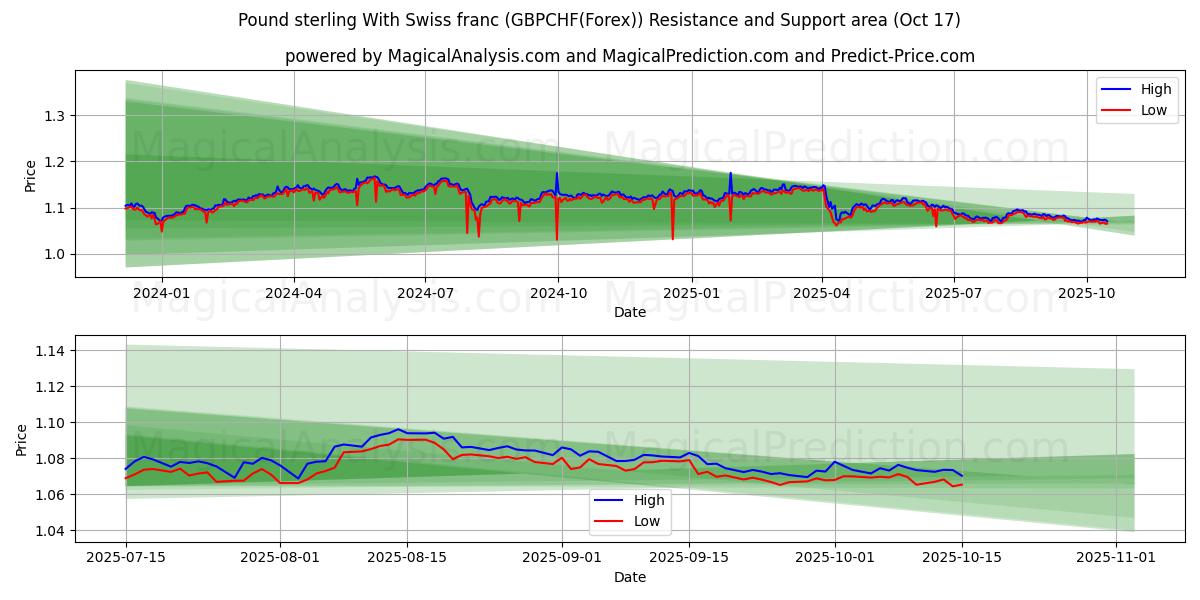
Task: Click the Pound sterling With Swiss franc chart title
Action: pyautogui.click(x=599, y=20)
